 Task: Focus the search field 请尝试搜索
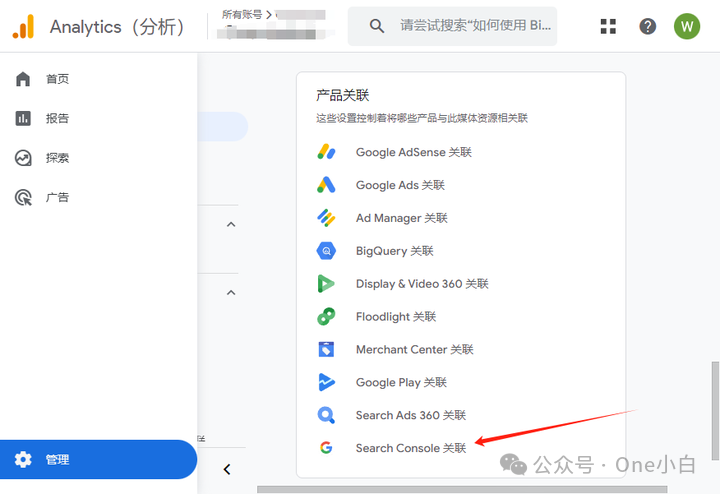pos(452,26)
